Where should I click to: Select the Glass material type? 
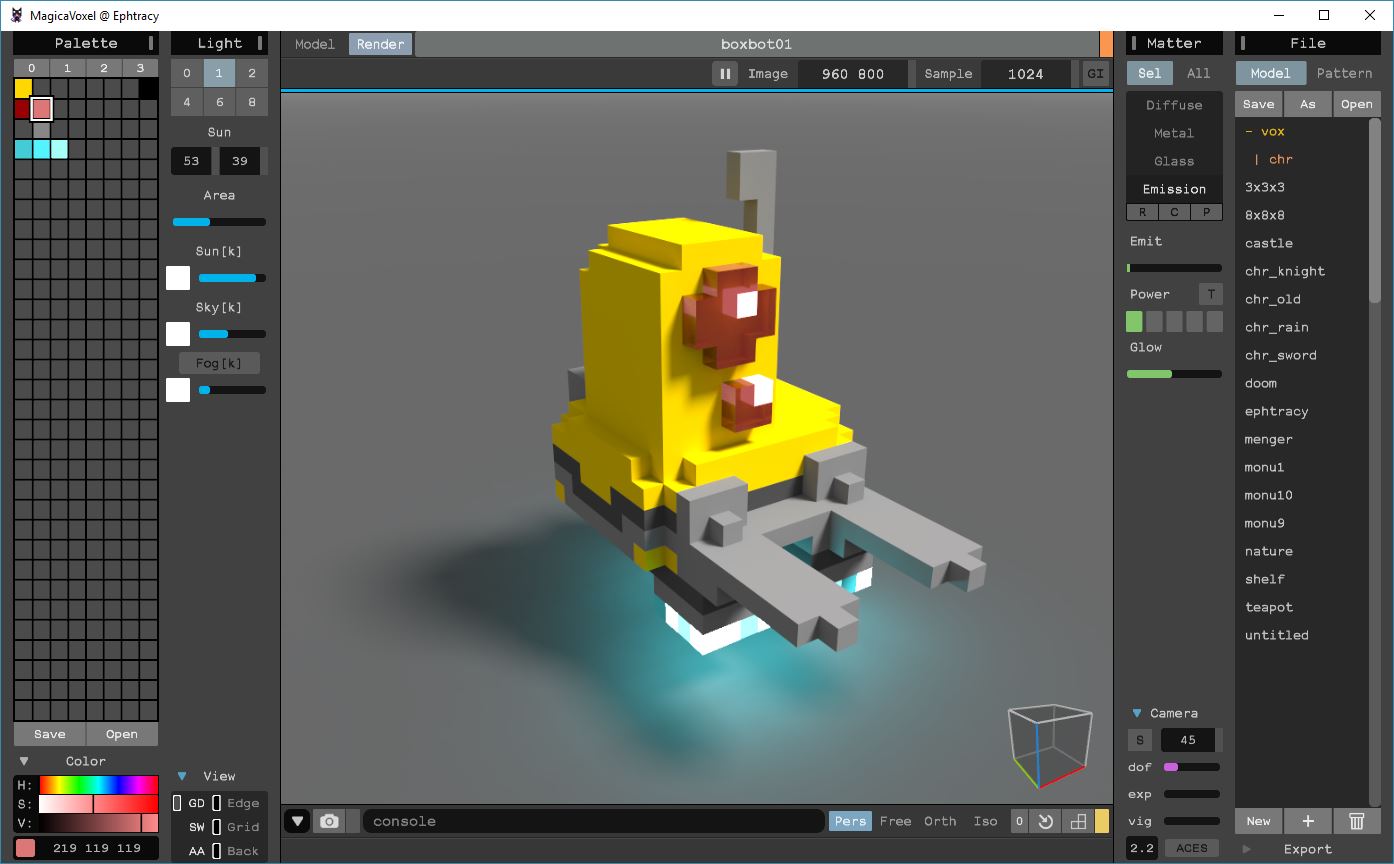coord(1174,161)
